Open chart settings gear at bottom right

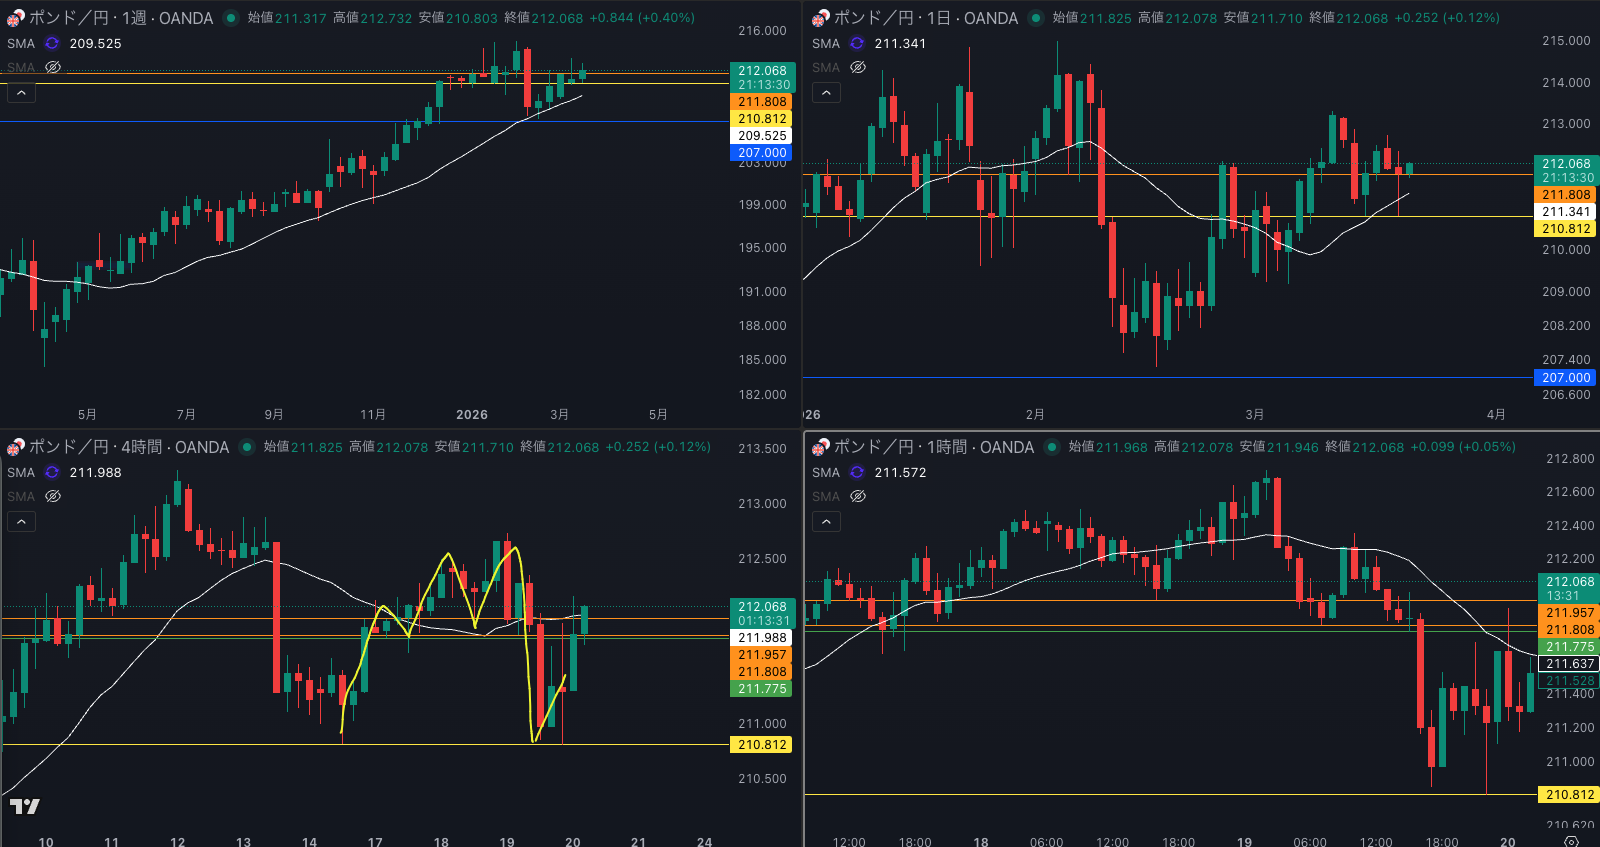1571,841
